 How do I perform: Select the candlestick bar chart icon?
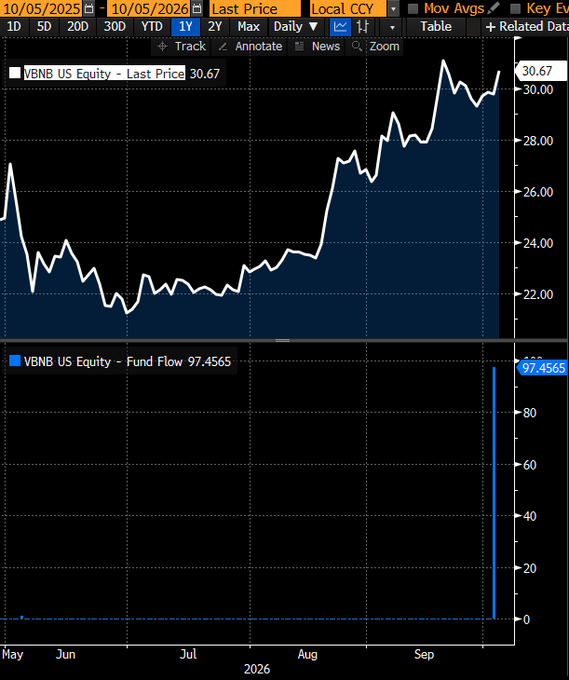pyautogui.click(x=363, y=27)
